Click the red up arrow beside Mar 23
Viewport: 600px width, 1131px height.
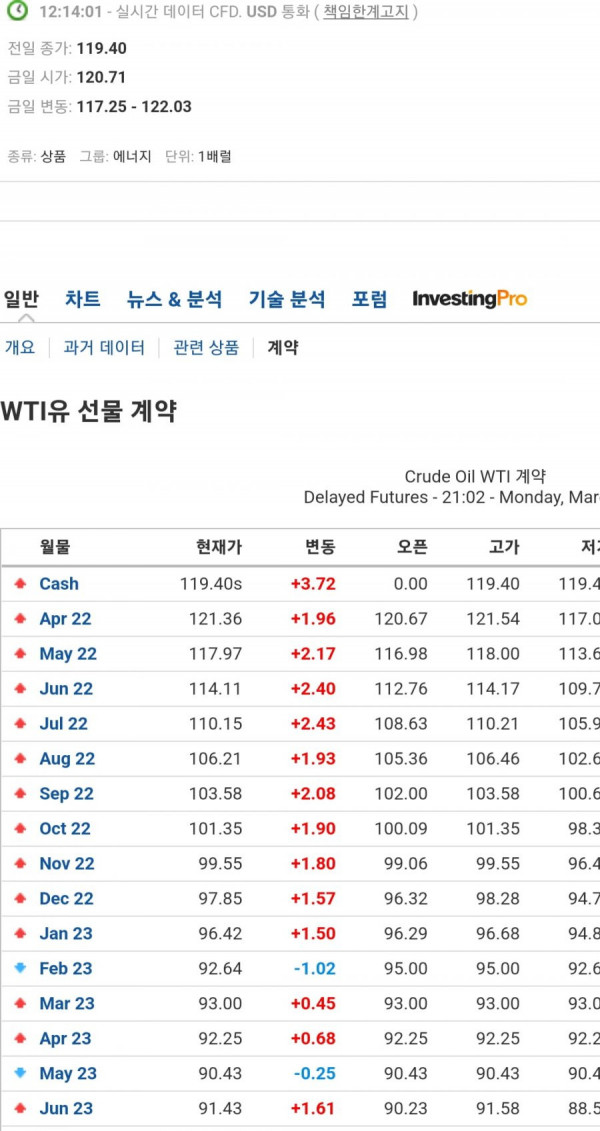click(20, 1003)
